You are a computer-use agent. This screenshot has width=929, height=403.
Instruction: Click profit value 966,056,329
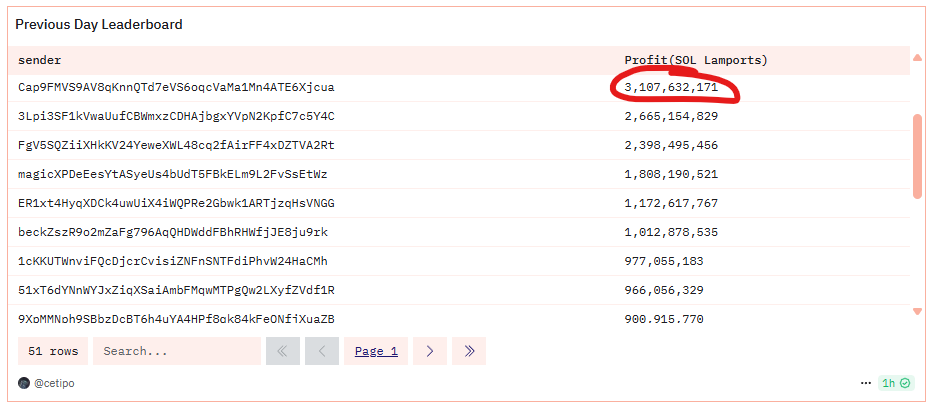click(664, 290)
